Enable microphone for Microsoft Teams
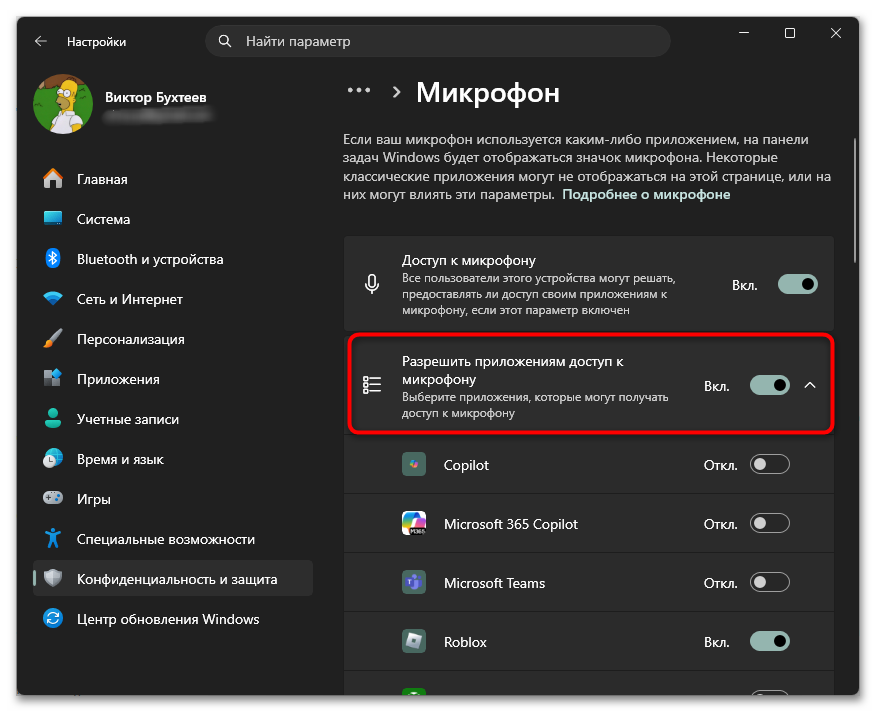 [x=770, y=582]
